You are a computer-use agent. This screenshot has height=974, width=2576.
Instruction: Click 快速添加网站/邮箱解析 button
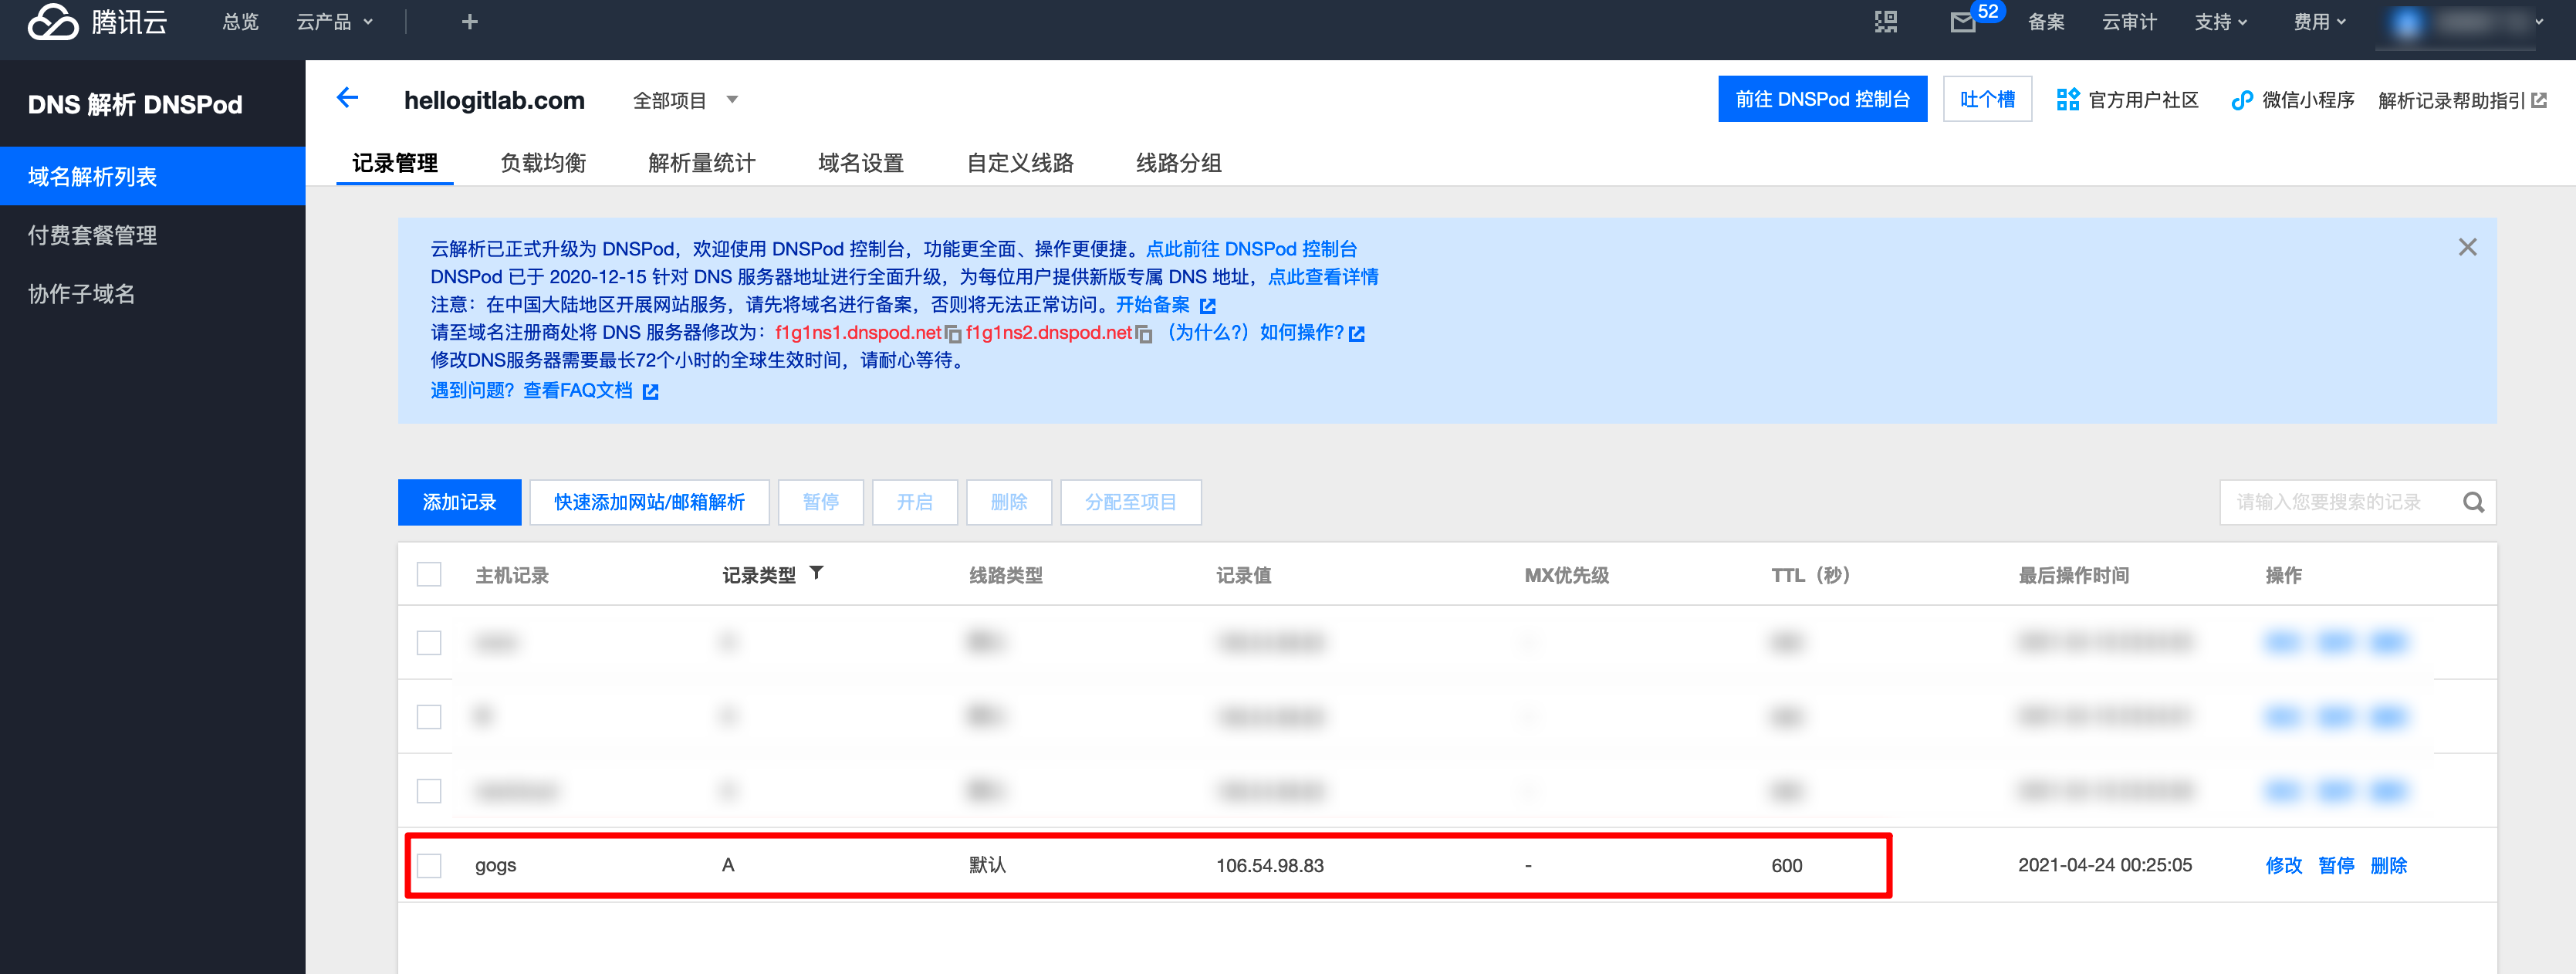(649, 502)
